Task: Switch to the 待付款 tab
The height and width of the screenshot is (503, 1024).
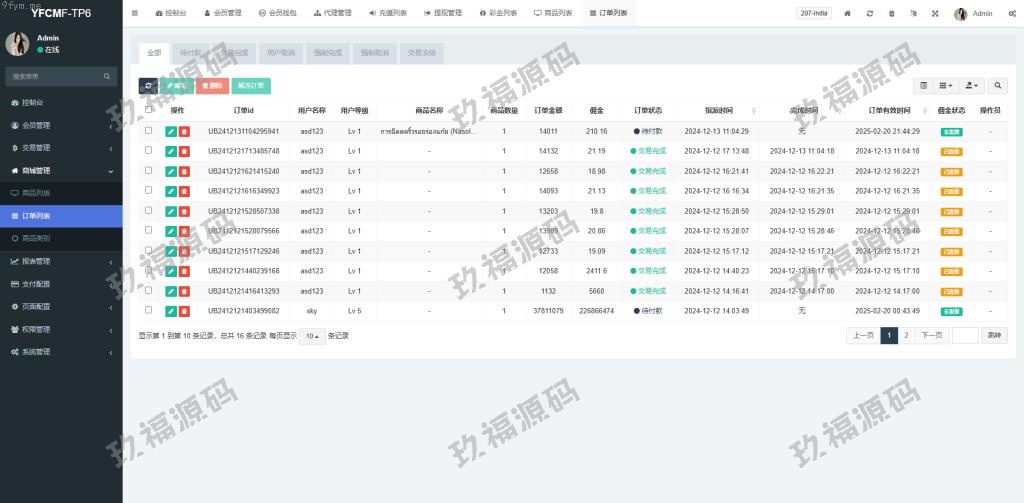Action: point(187,52)
